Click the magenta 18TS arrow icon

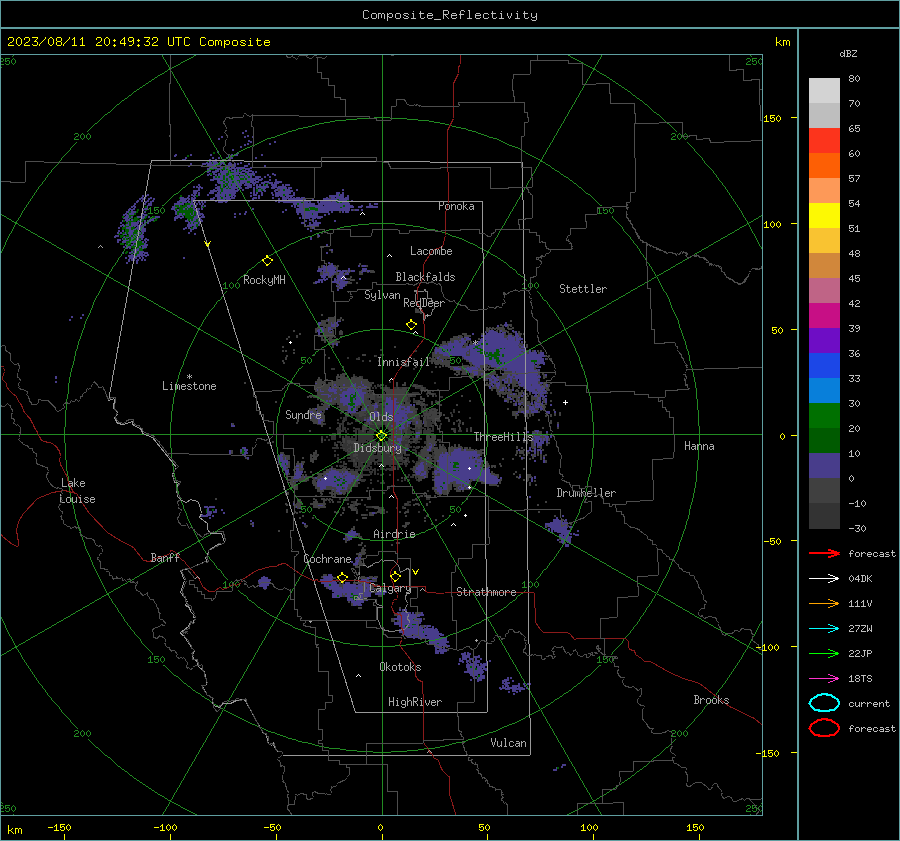(x=824, y=679)
